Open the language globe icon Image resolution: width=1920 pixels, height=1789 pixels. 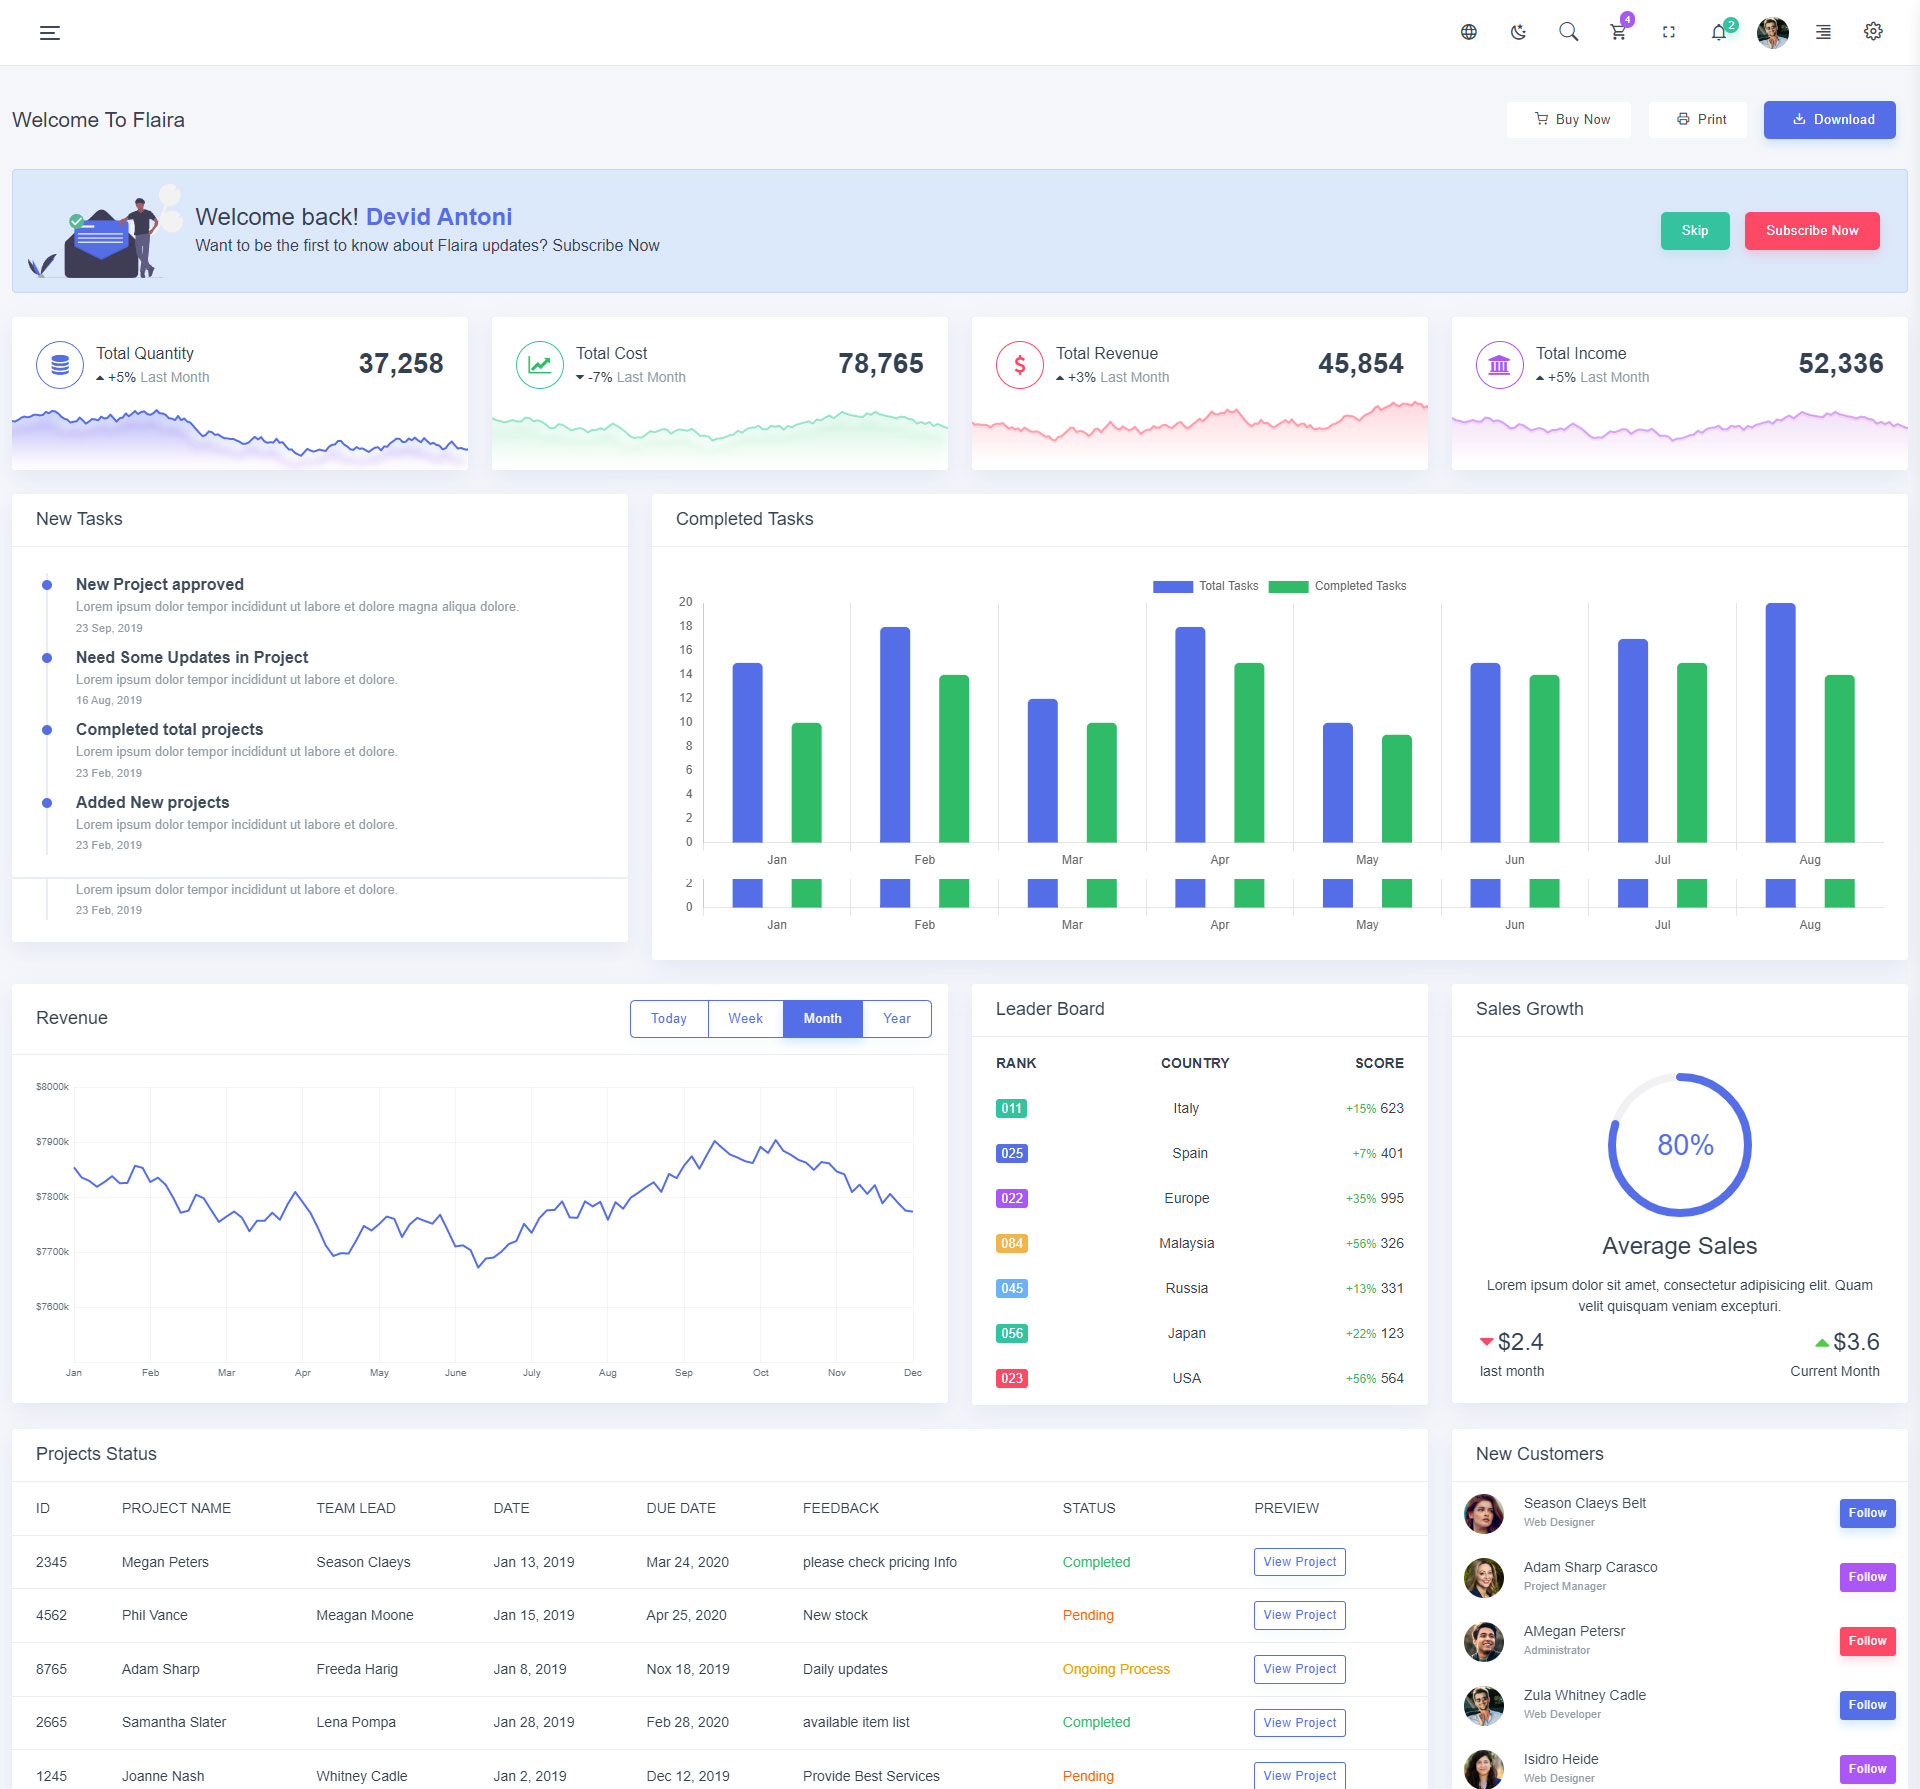pos(1468,32)
